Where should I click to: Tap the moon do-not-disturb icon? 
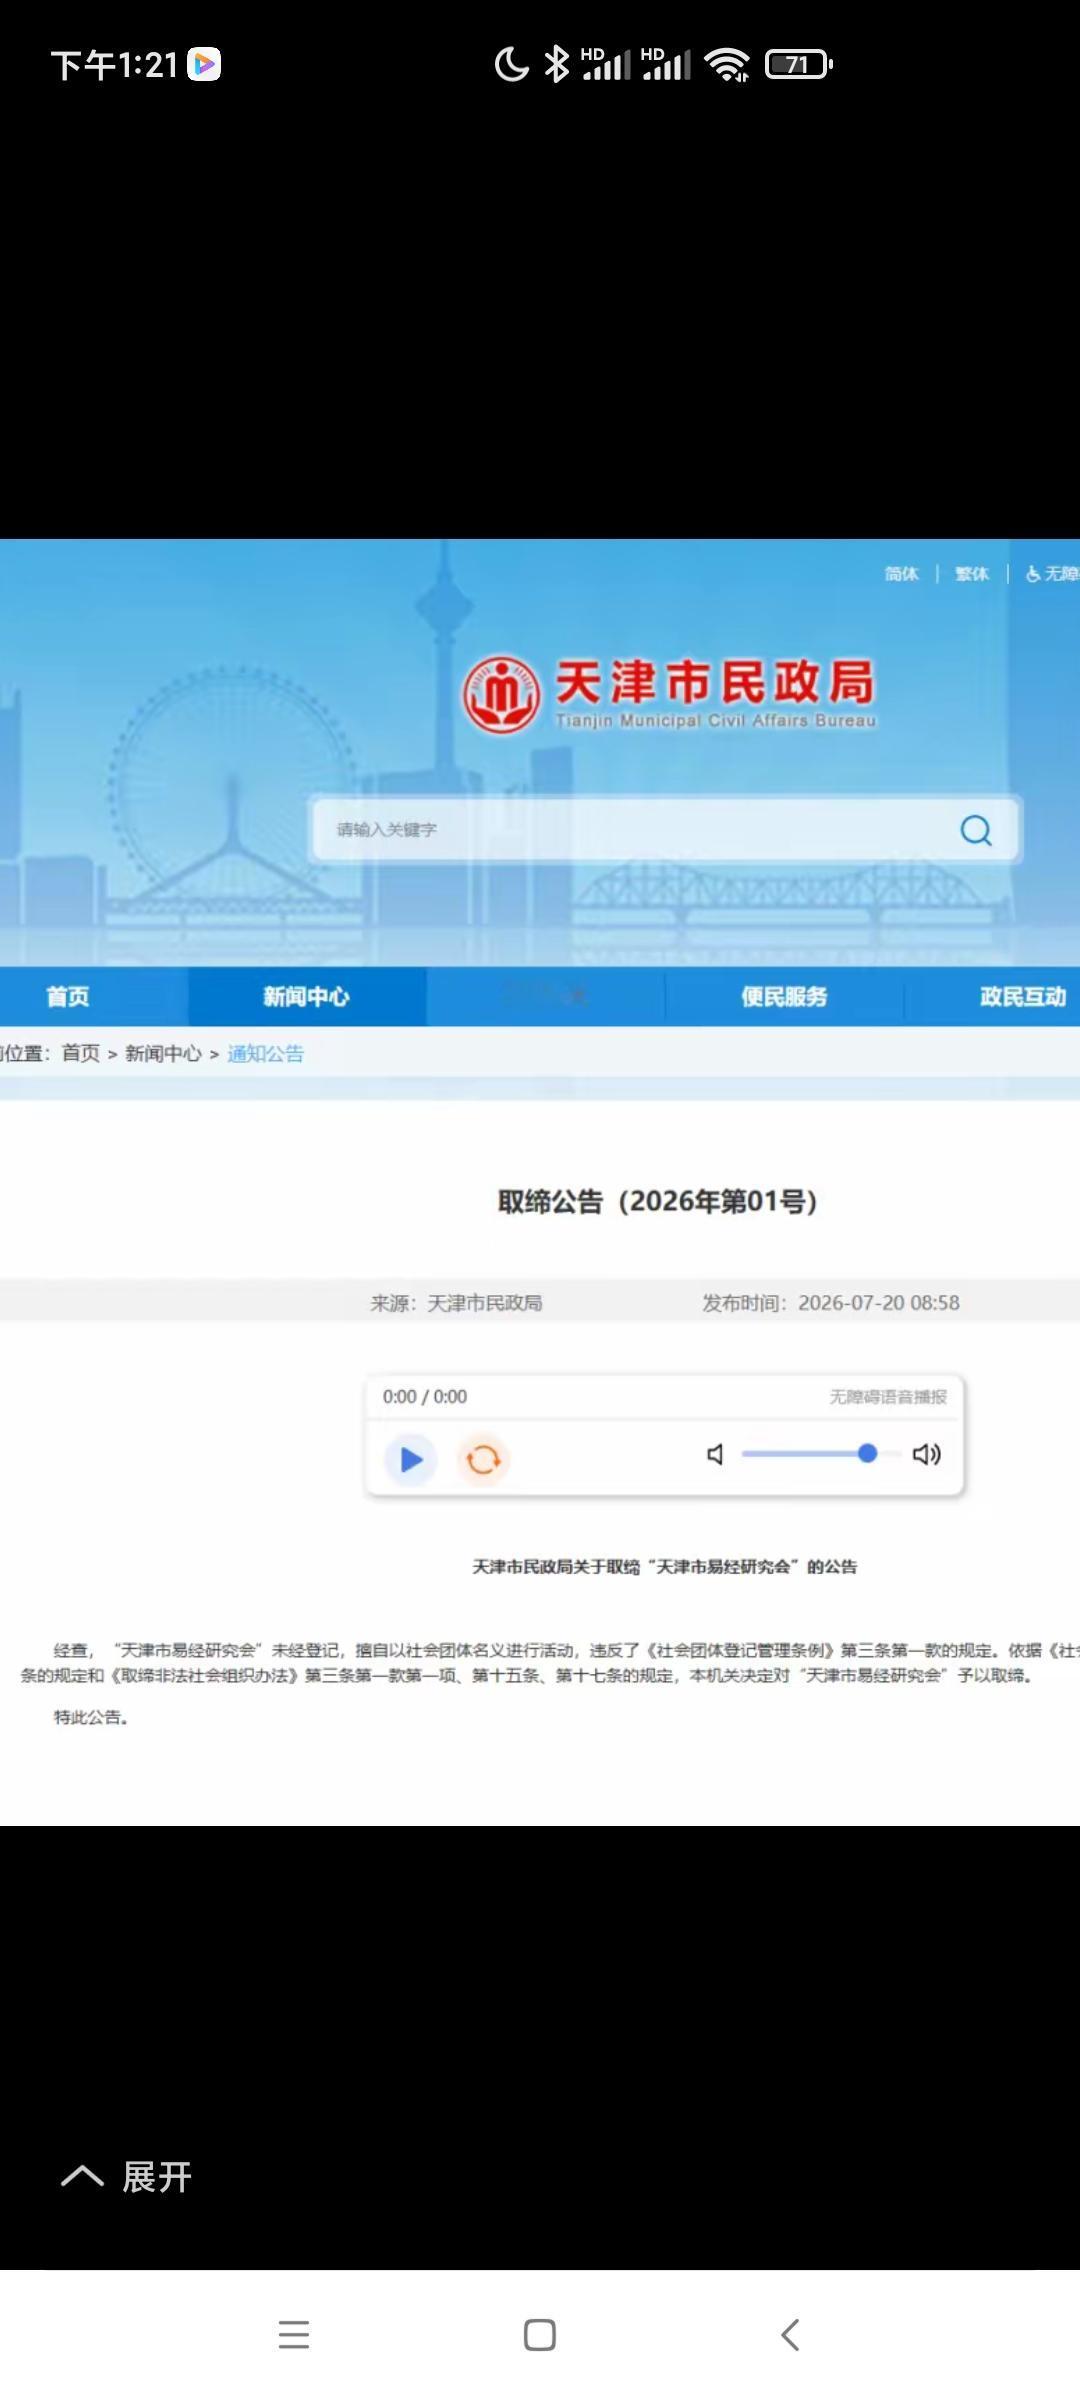[x=511, y=65]
